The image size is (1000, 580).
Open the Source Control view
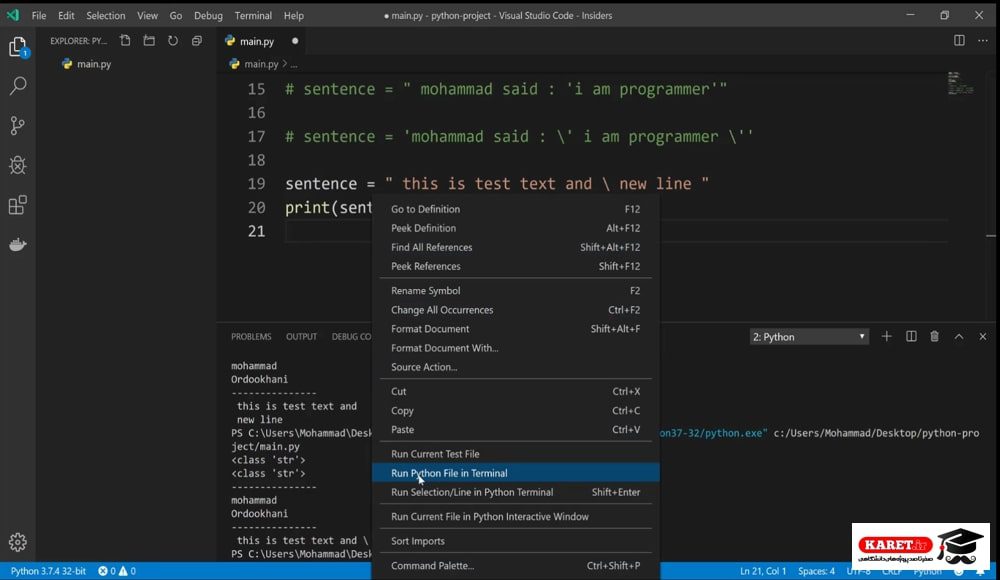click(18, 126)
